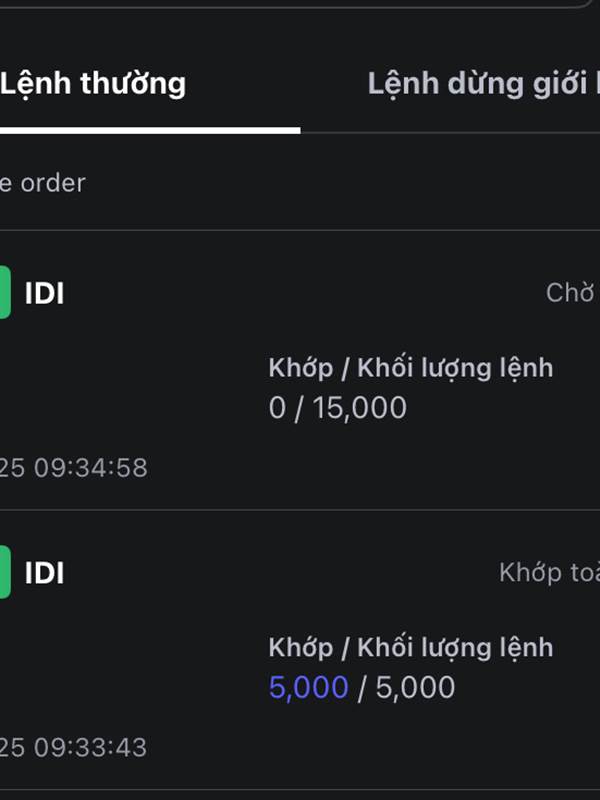
Task: Tap the Khớp toà status of second order
Action: (549, 573)
